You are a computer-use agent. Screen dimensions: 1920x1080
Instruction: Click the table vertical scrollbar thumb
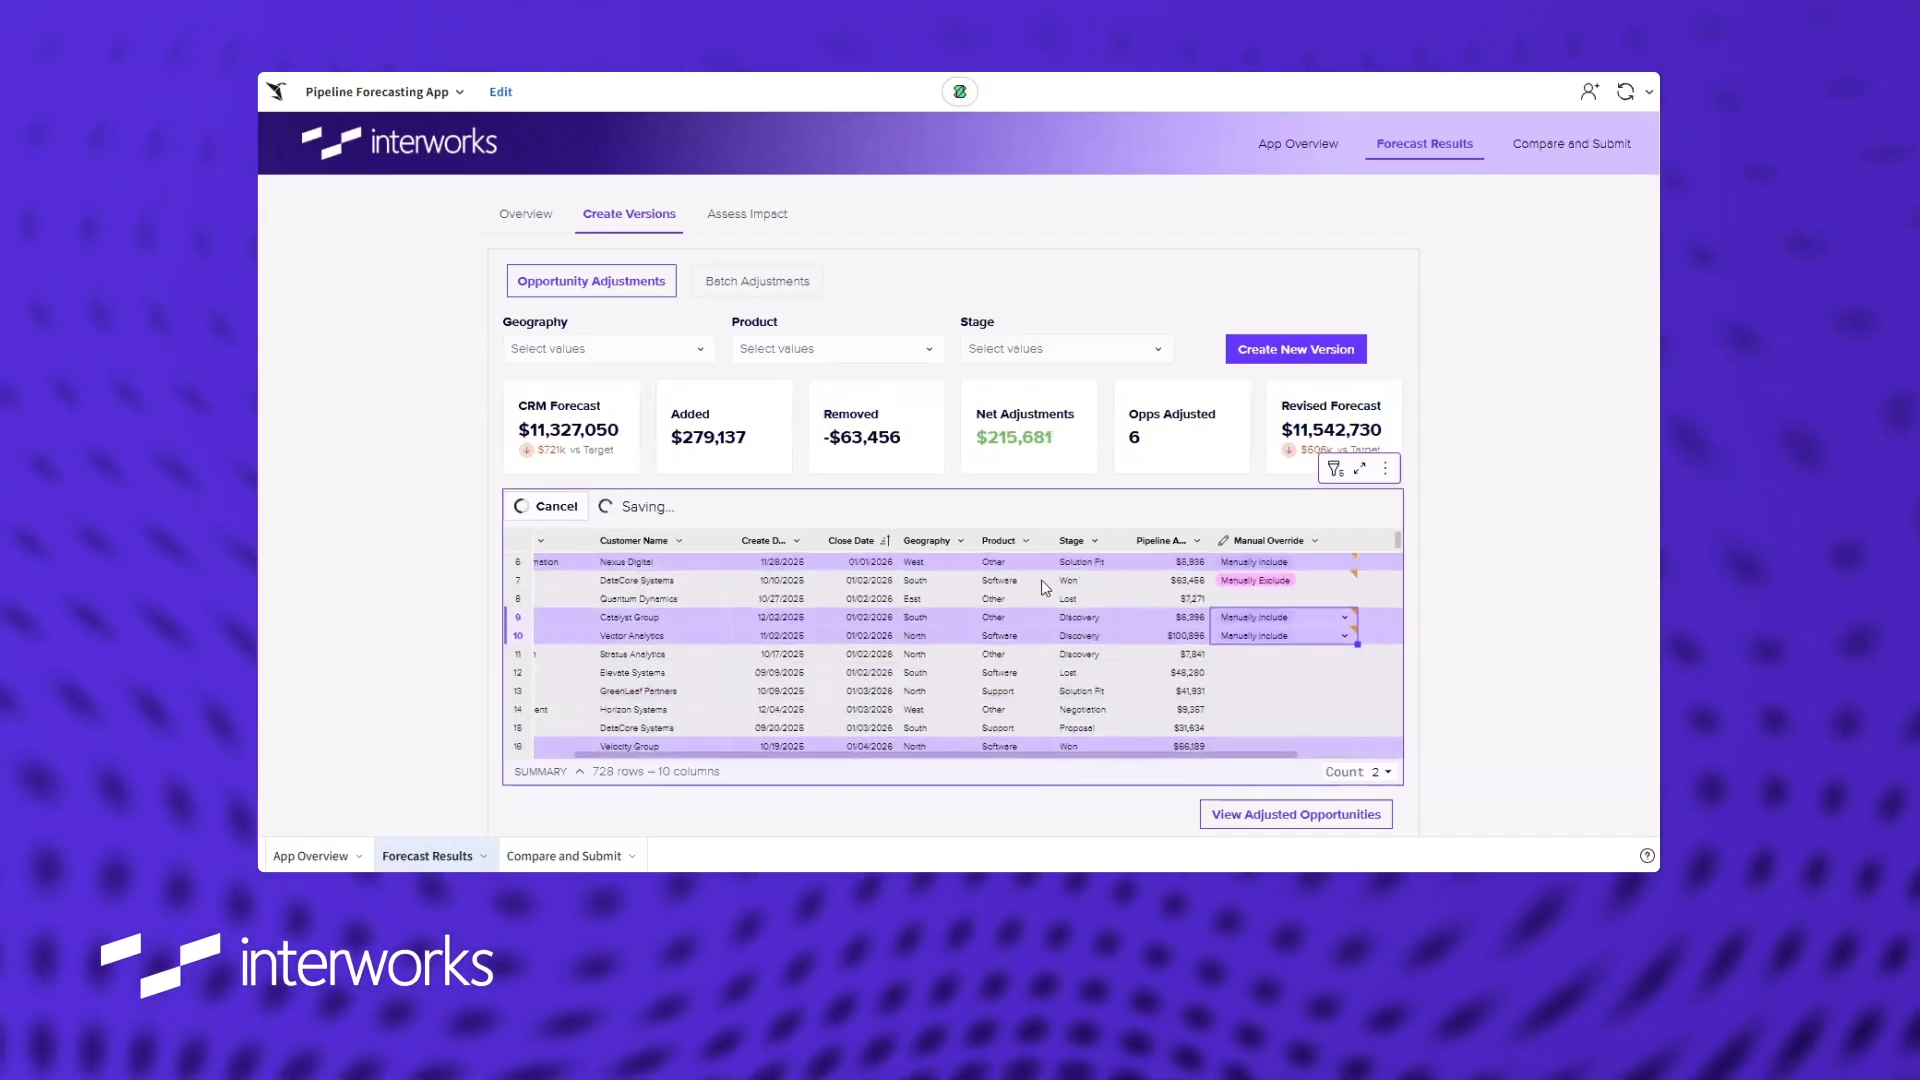point(1397,540)
